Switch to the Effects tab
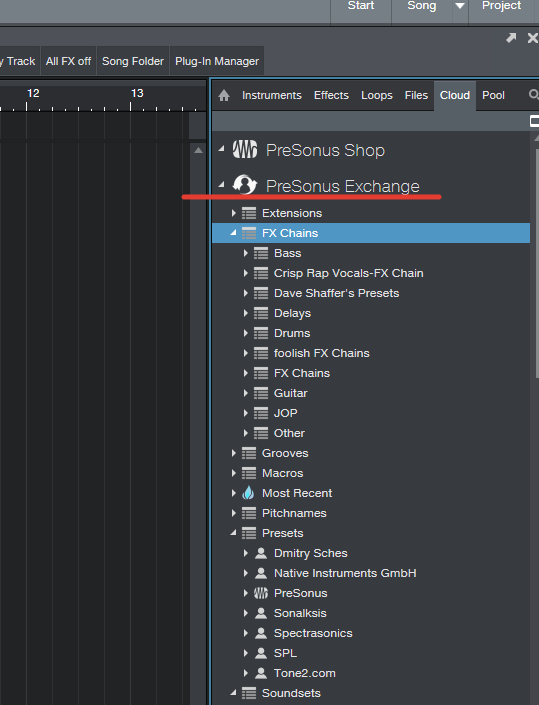 331,95
